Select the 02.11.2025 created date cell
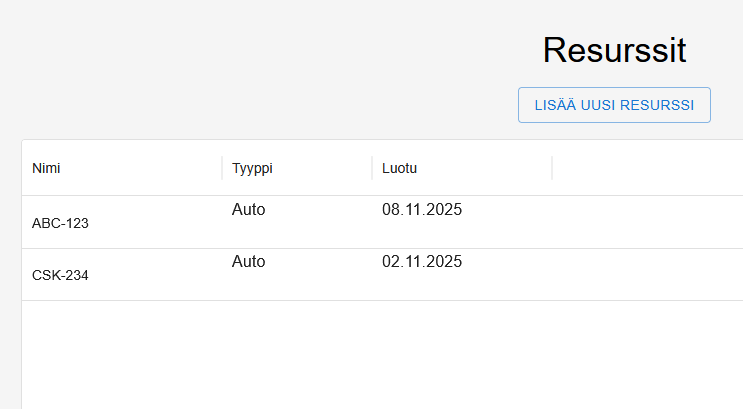The image size is (743, 409). point(421,262)
